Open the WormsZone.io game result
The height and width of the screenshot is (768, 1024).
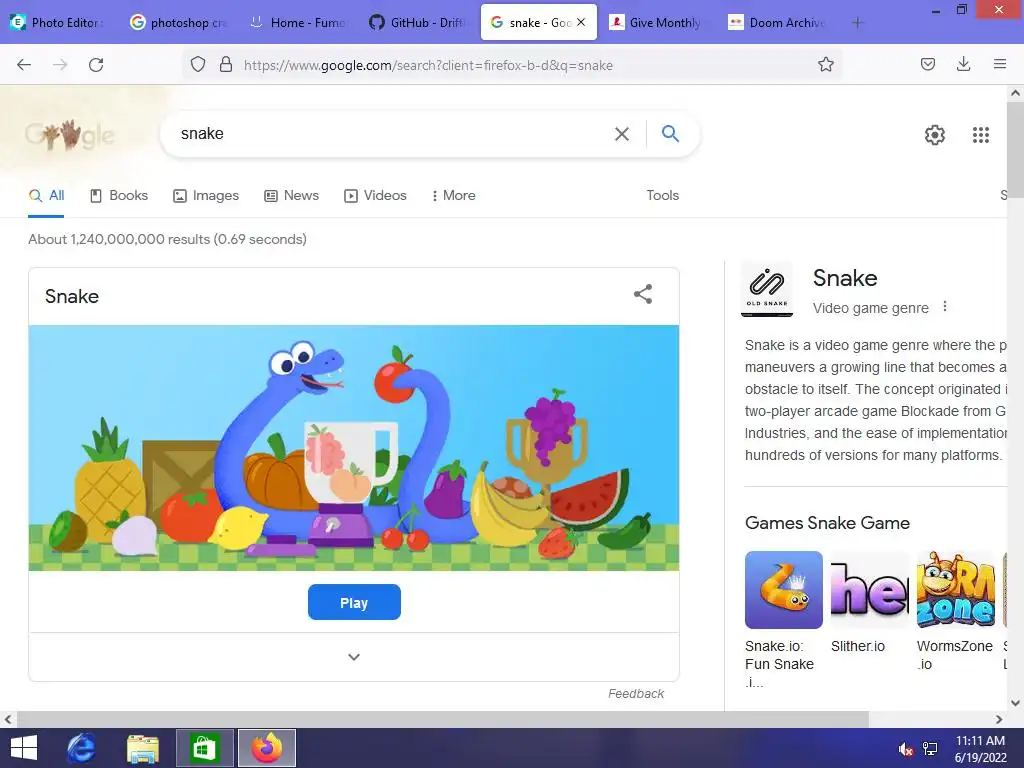(x=955, y=611)
